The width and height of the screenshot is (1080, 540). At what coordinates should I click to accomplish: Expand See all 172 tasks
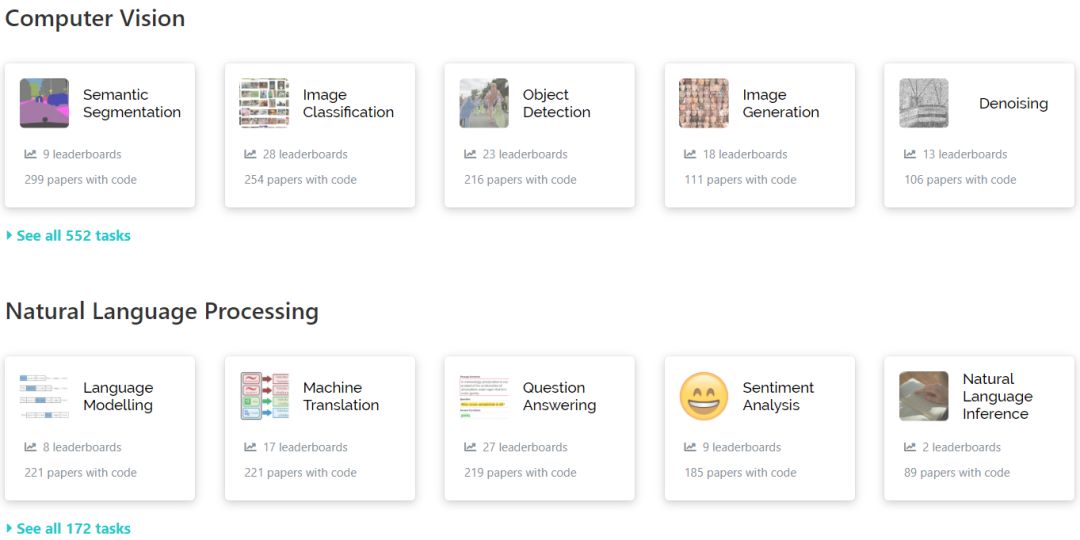tap(73, 529)
